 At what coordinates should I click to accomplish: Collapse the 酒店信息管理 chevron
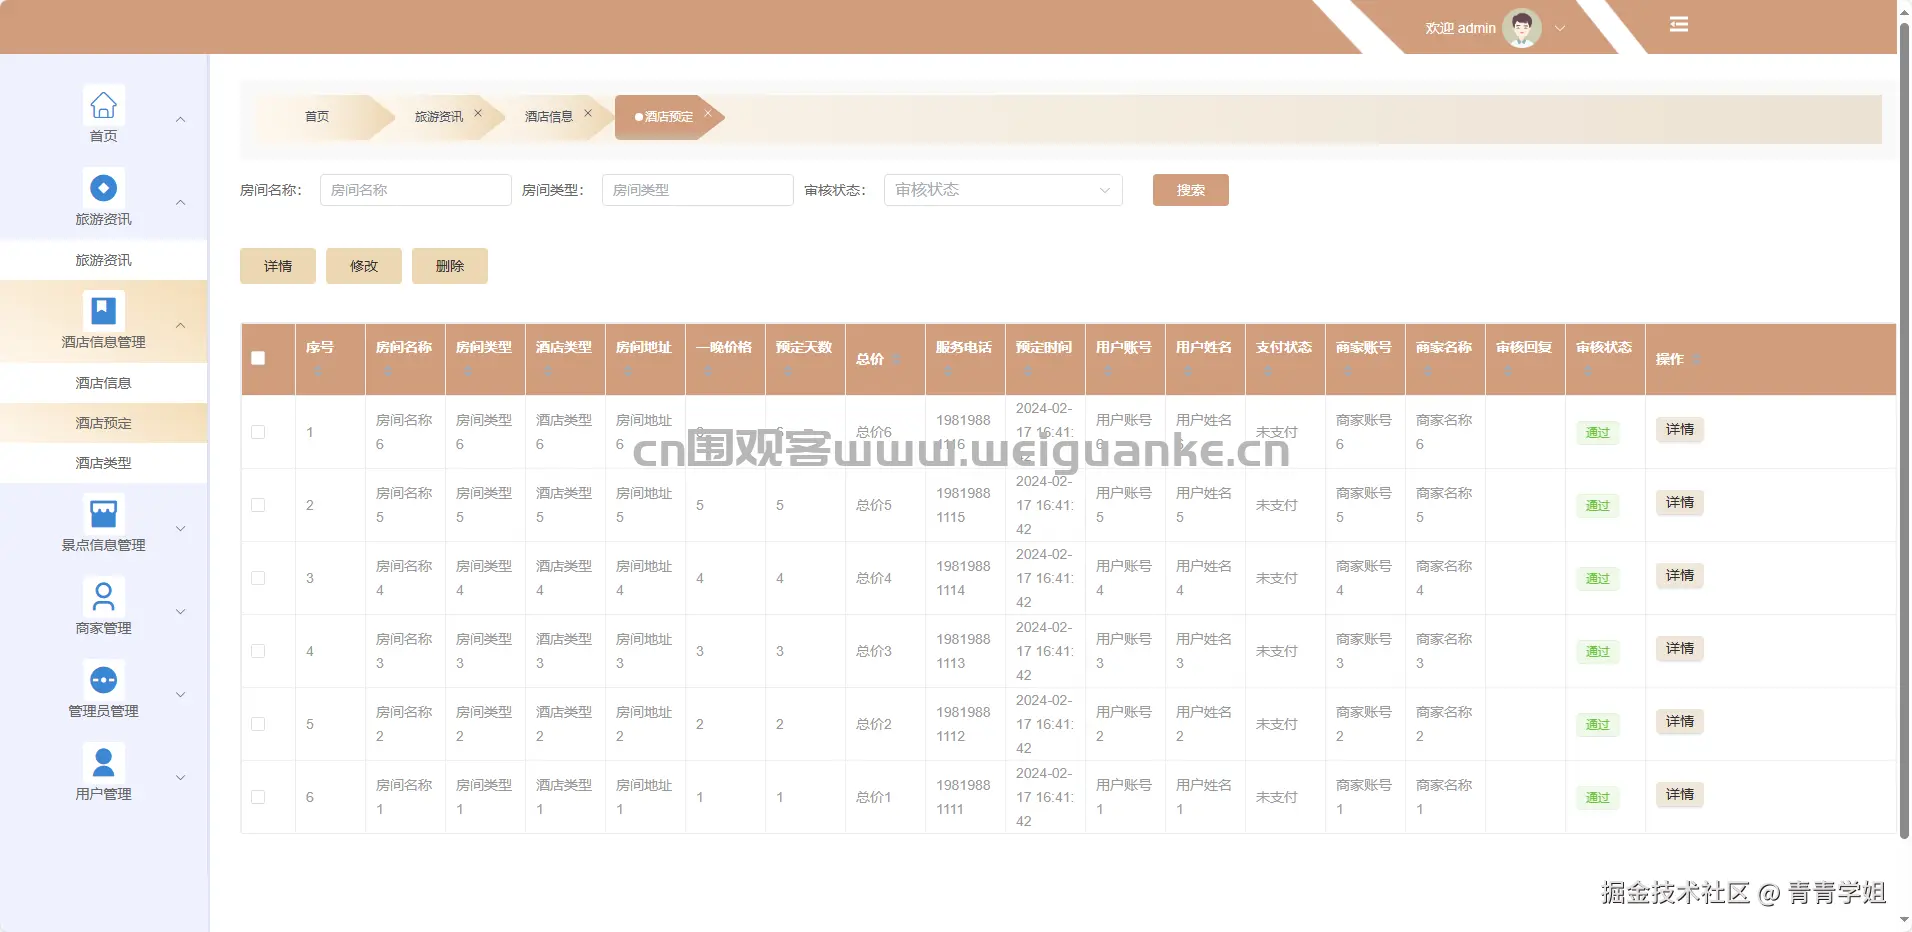pos(181,325)
